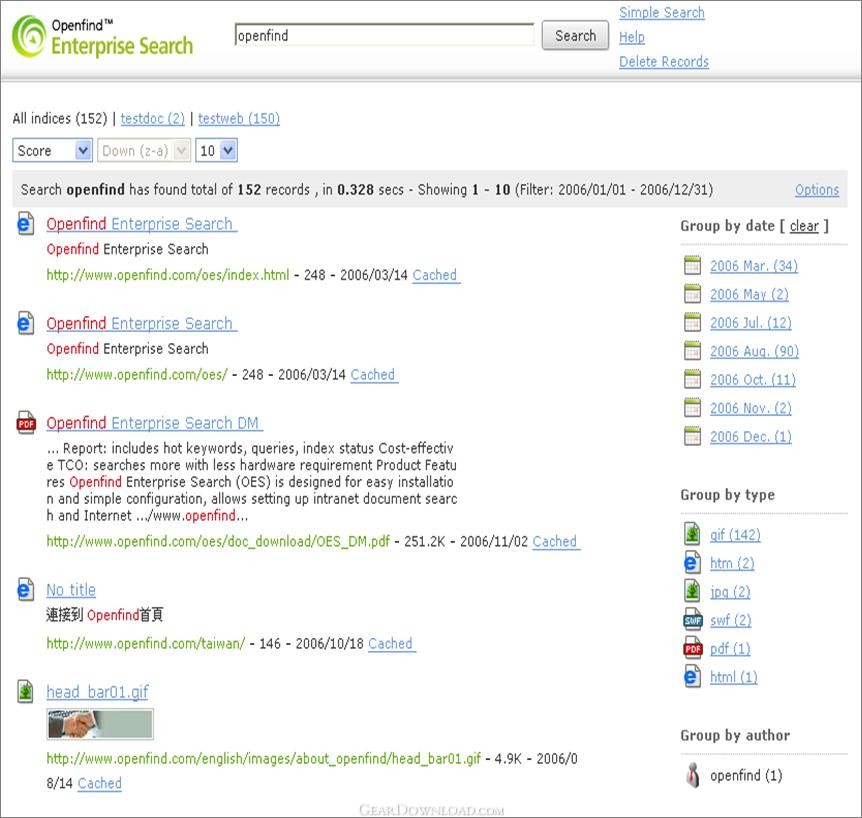Open the No title result link
This screenshot has width=862, height=818.
point(71,590)
